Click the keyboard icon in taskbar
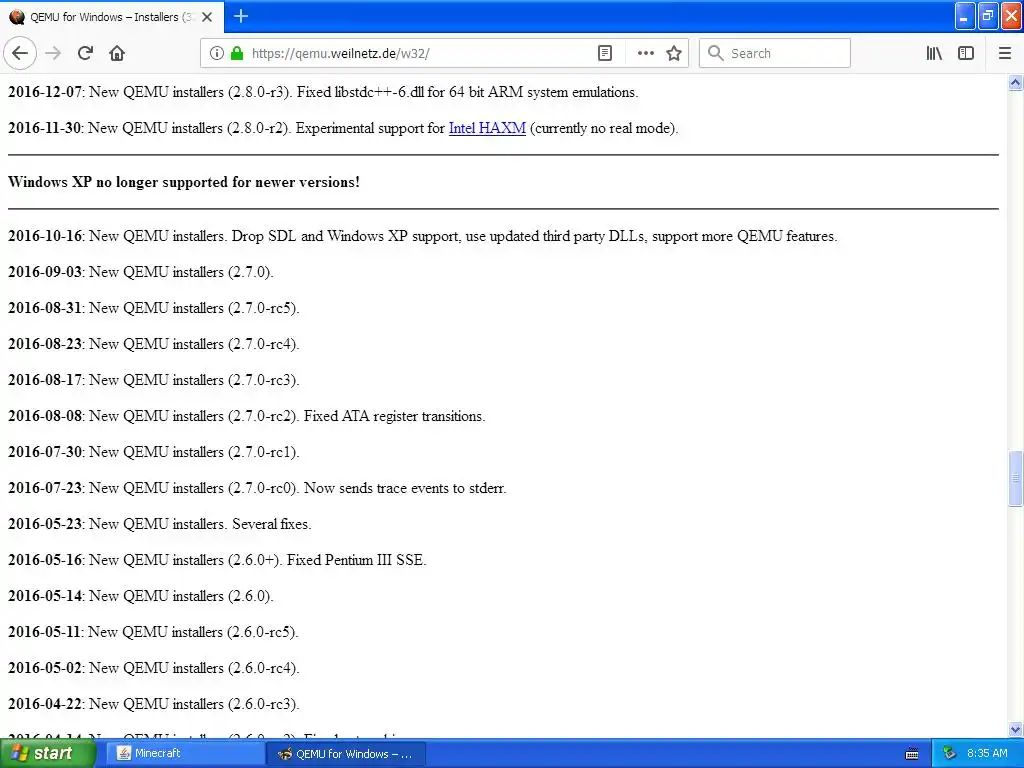 tap(912, 754)
